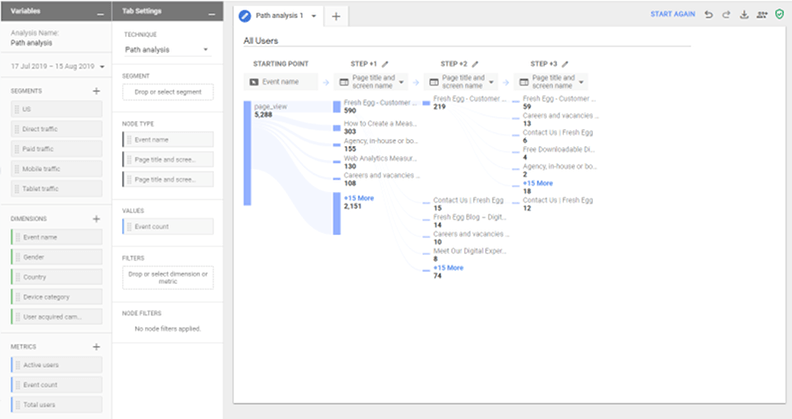792x419 pixels.
Task: Select the Total users metric
Action: pos(57,404)
